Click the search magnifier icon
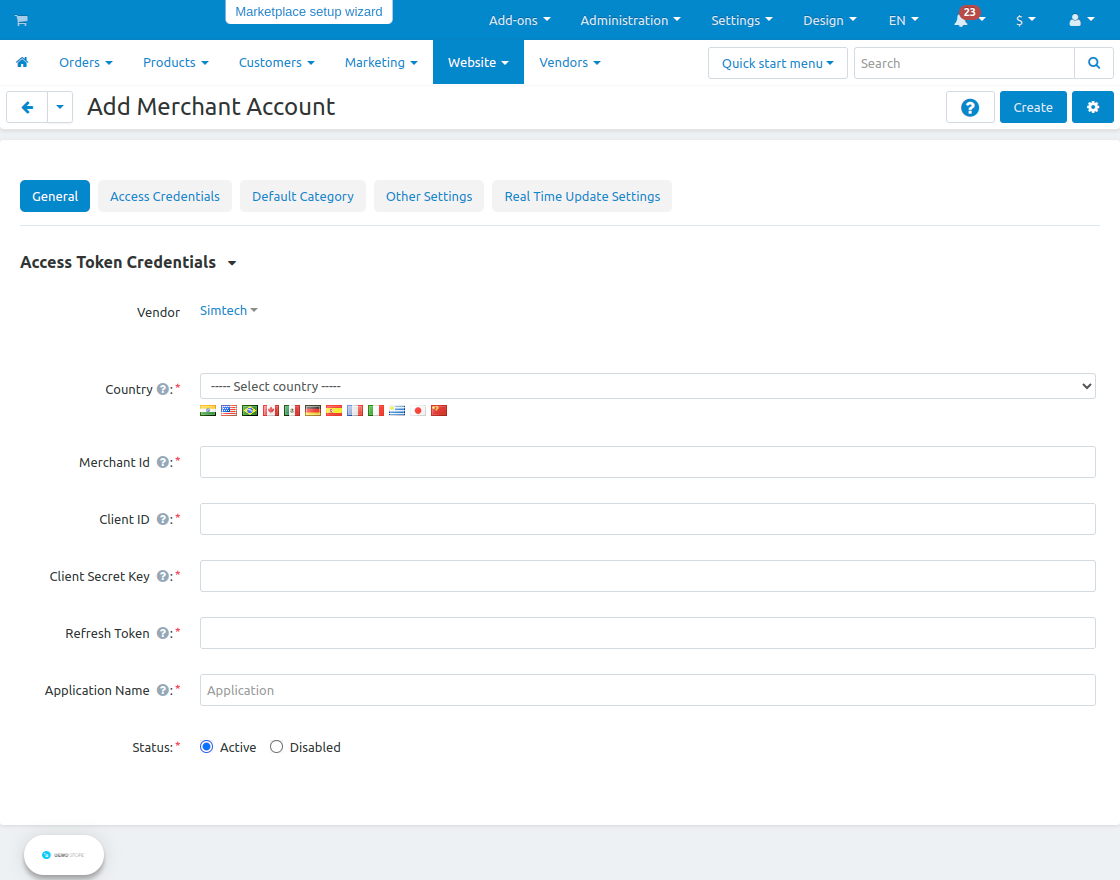Image resolution: width=1120 pixels, height=880 pixels. pyautogui.click(x=1094, y=62)
